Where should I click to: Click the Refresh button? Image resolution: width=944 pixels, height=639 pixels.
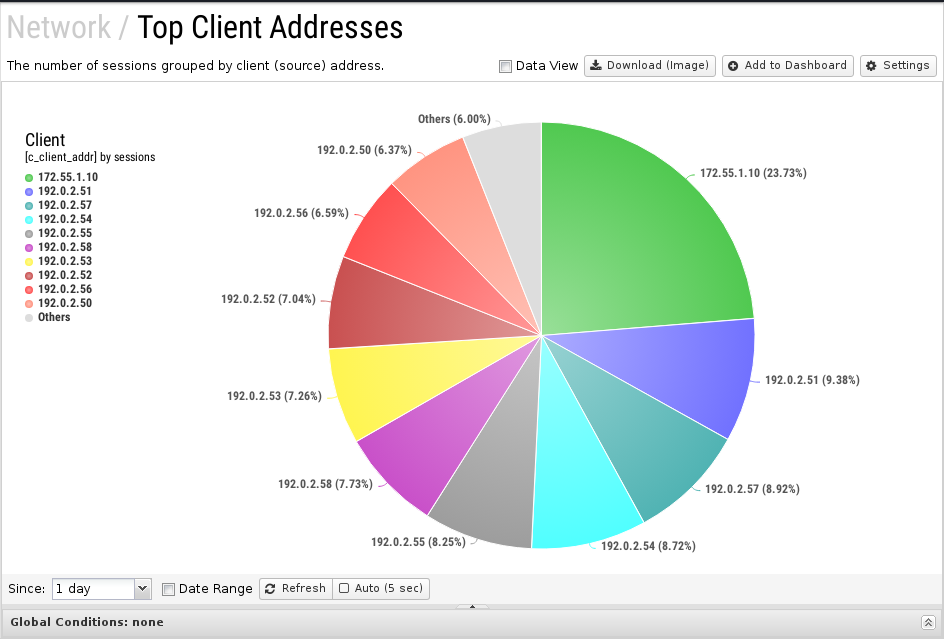point(295,589)
